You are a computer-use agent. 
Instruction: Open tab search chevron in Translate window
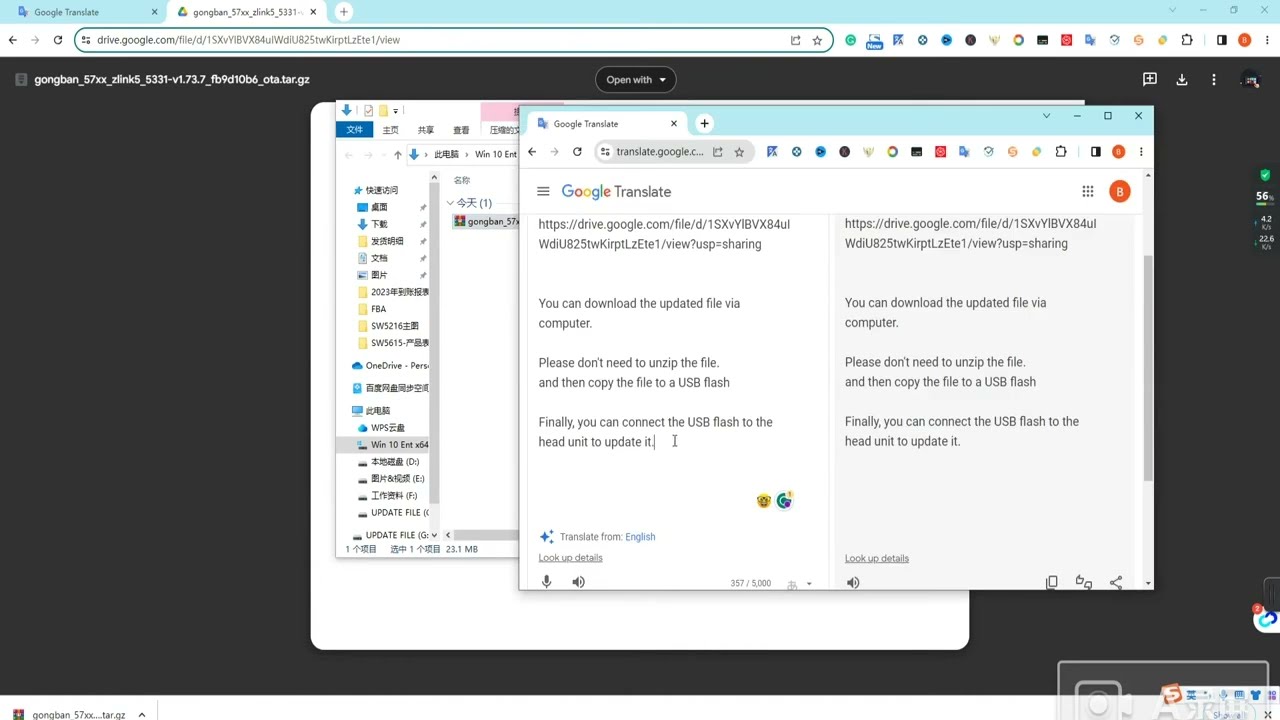(x=1046, y=116)
